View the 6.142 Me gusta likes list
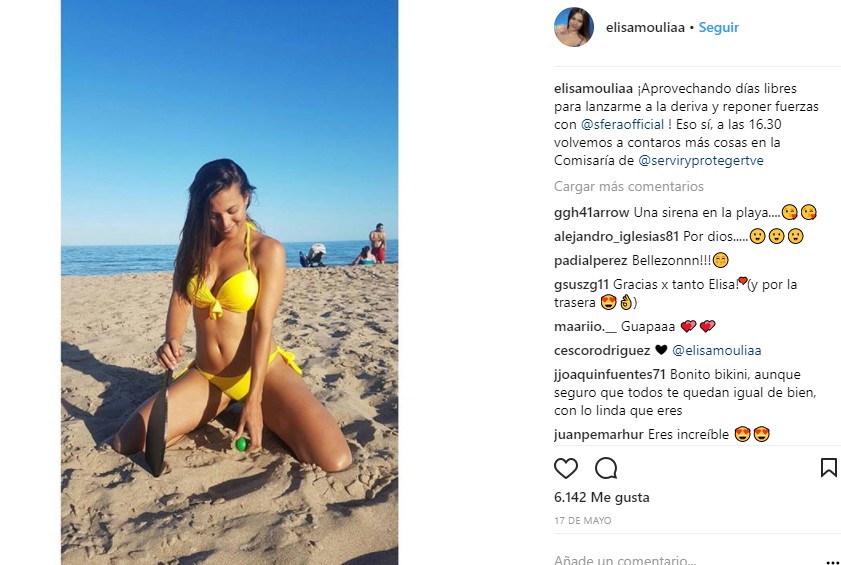 (602, 497)
